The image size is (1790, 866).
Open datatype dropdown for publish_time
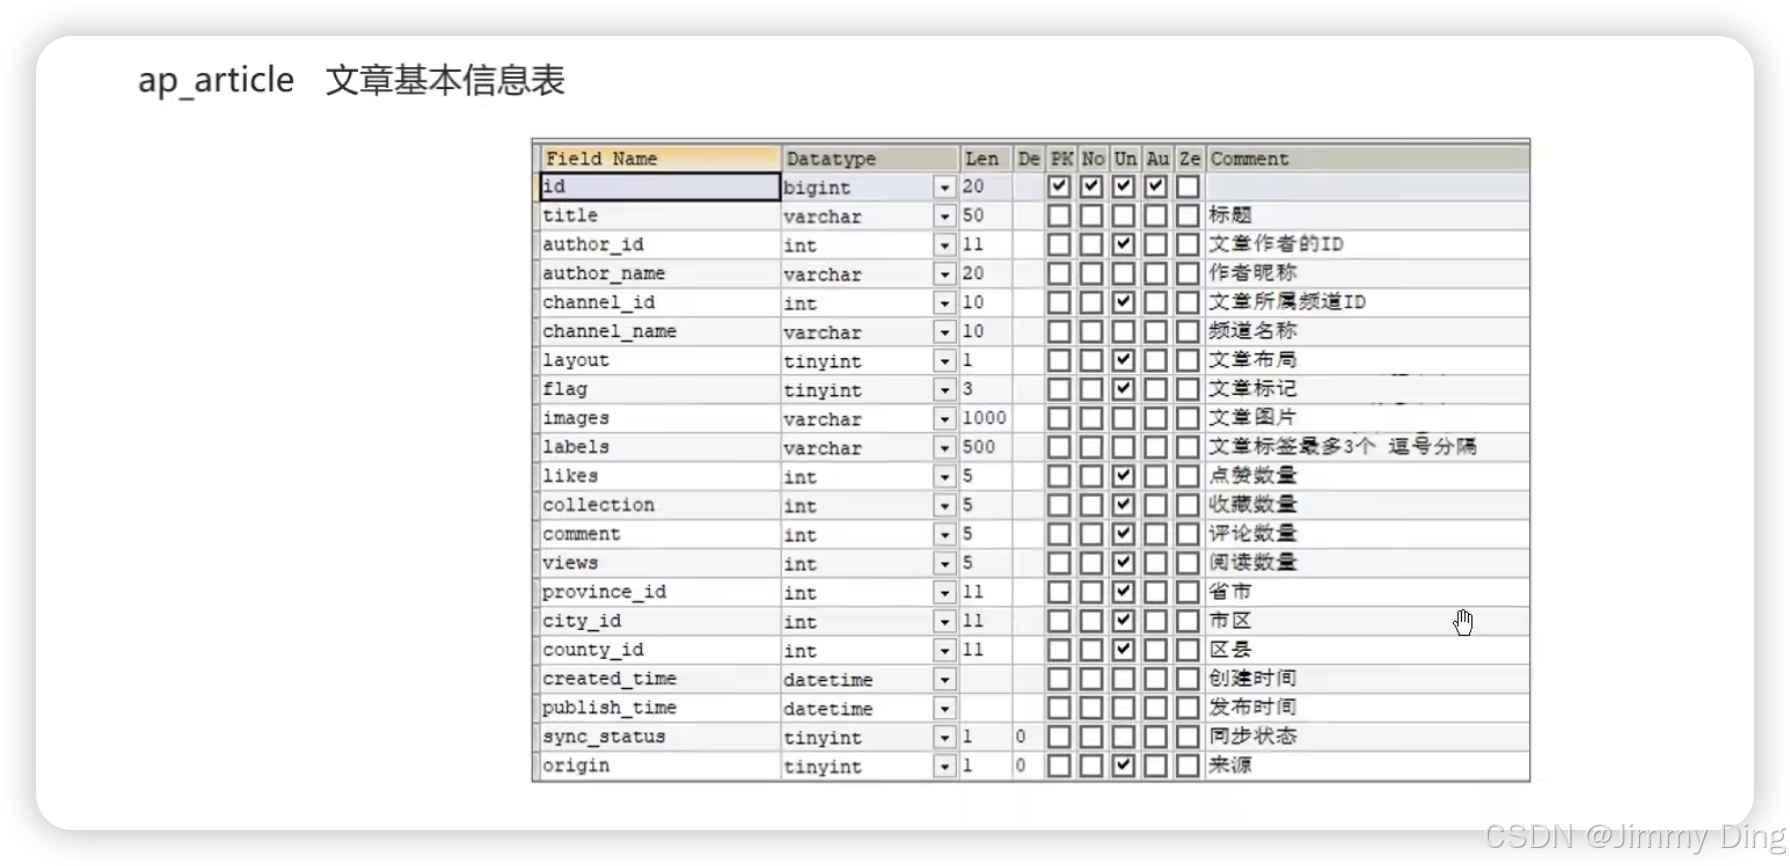[944, 709]
